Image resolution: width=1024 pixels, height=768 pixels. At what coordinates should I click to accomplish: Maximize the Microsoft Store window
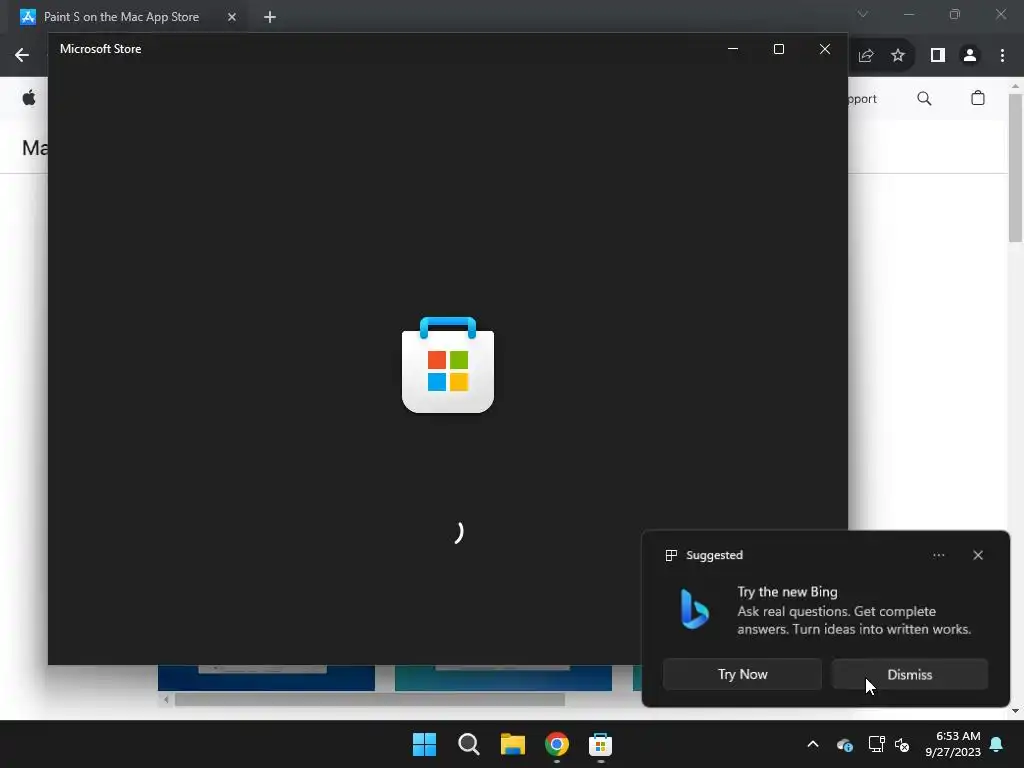click(778, 49)
